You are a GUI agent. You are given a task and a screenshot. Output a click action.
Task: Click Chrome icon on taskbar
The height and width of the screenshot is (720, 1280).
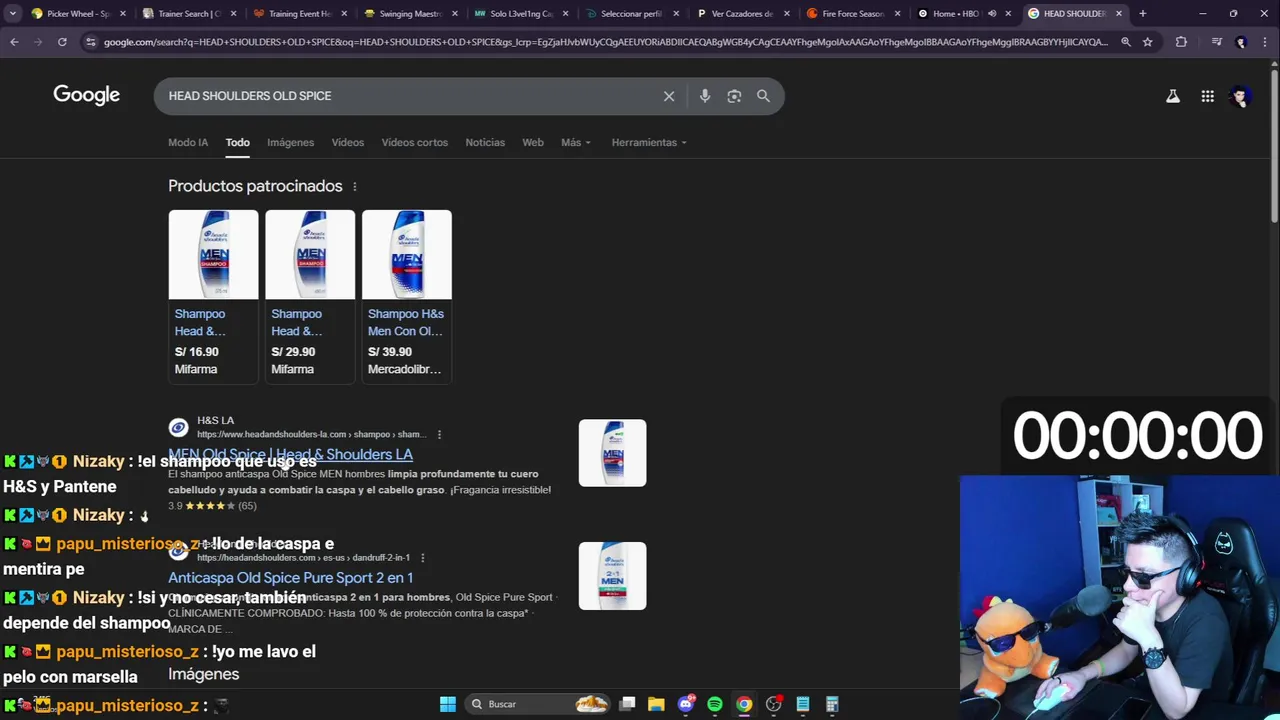pos(744,704)
